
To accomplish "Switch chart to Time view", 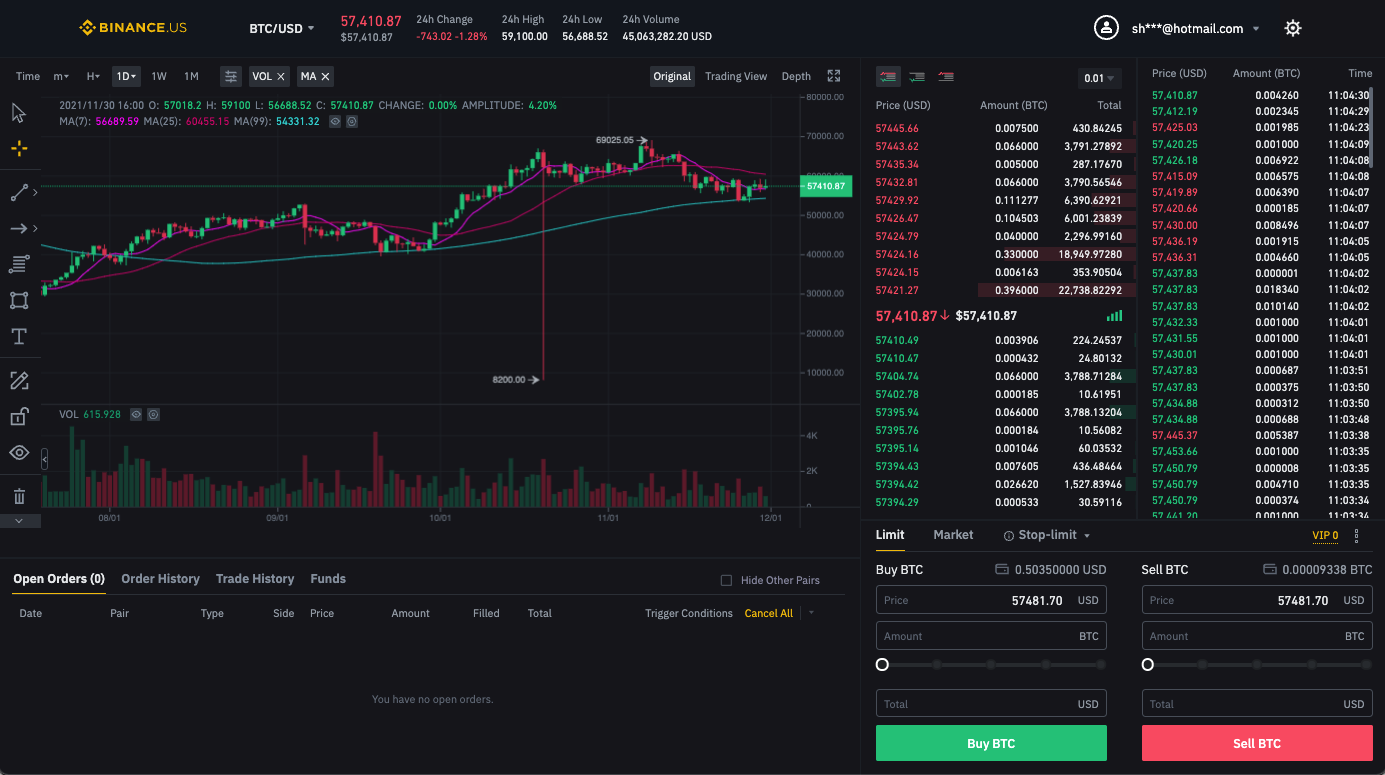I will click(28, 76).
